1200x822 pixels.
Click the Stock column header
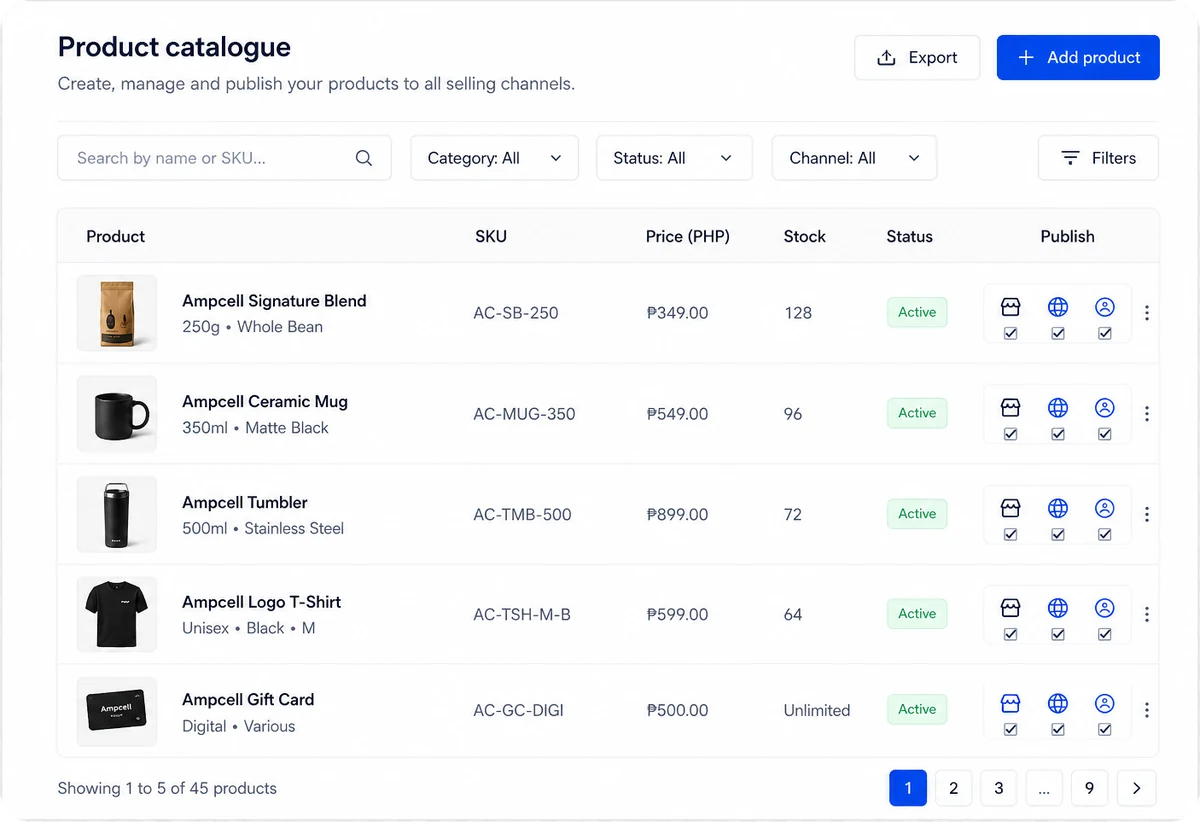click(805, 237)
